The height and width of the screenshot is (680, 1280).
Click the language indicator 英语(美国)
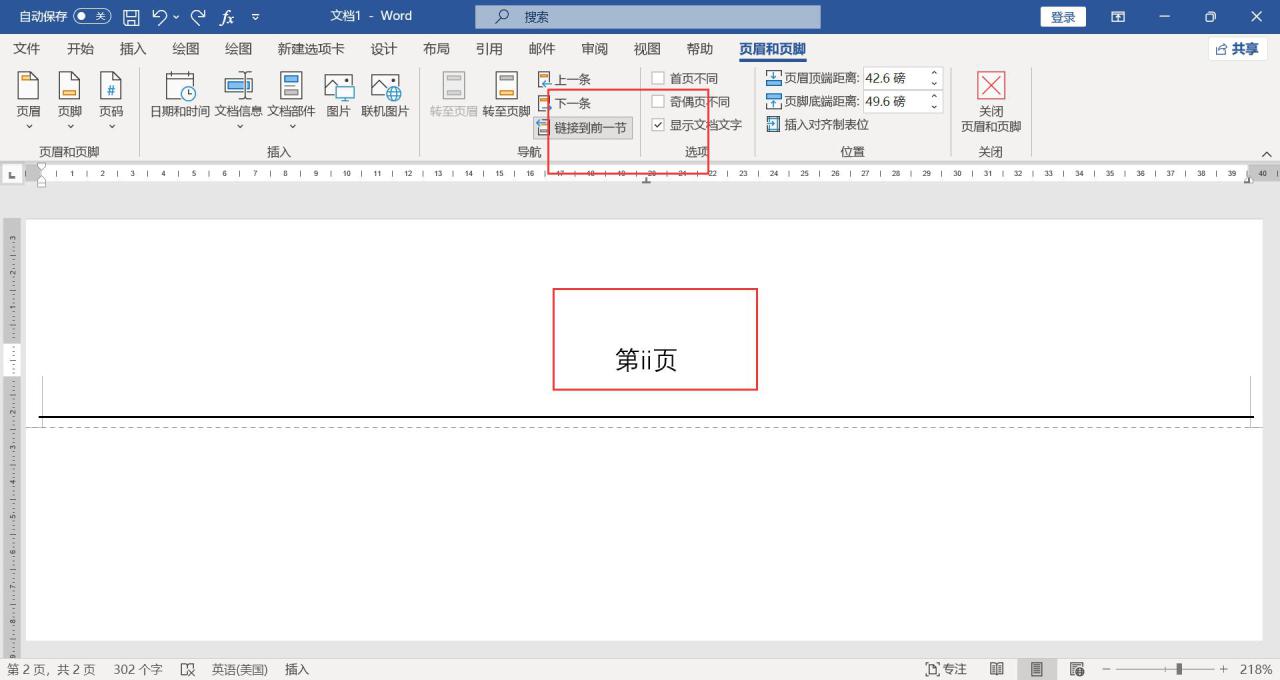click(240, 669)
